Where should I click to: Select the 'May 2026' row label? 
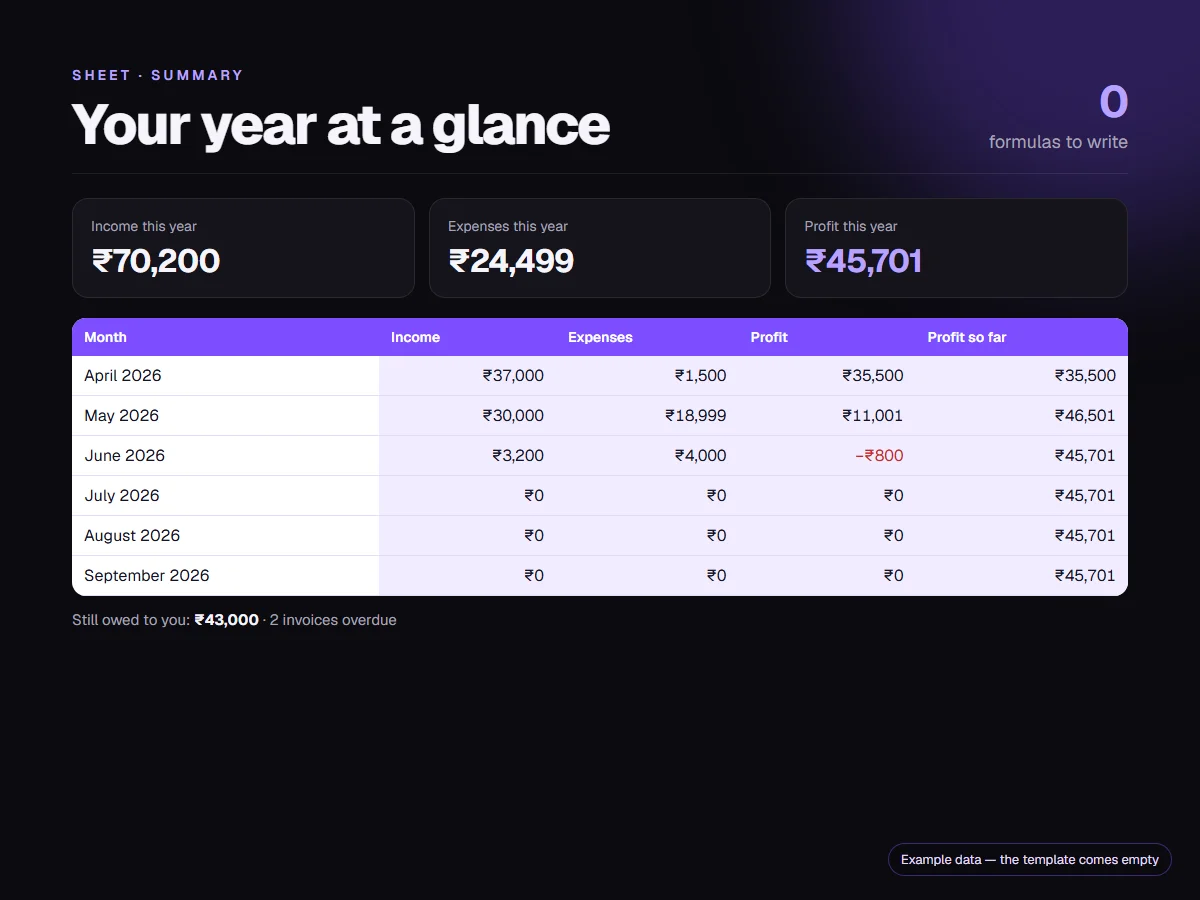pos(121,416)
